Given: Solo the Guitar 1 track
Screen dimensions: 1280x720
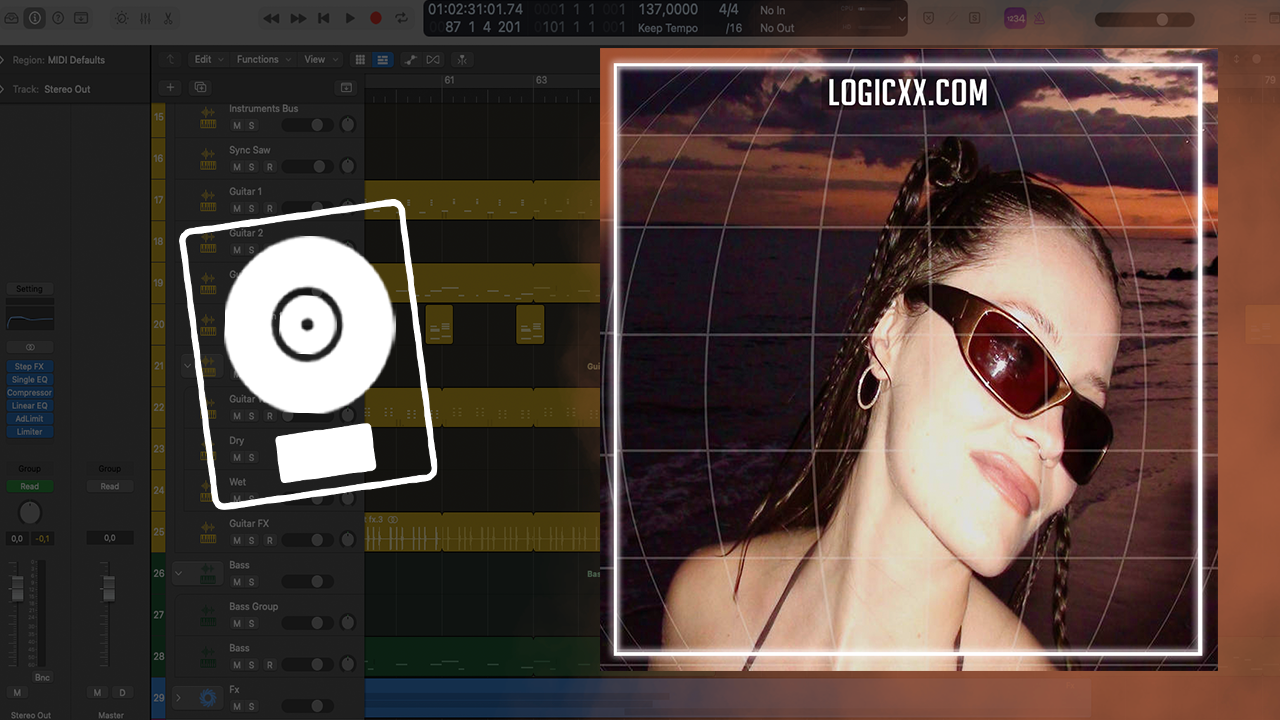Looking at the screenshot, I should point(252,208).
